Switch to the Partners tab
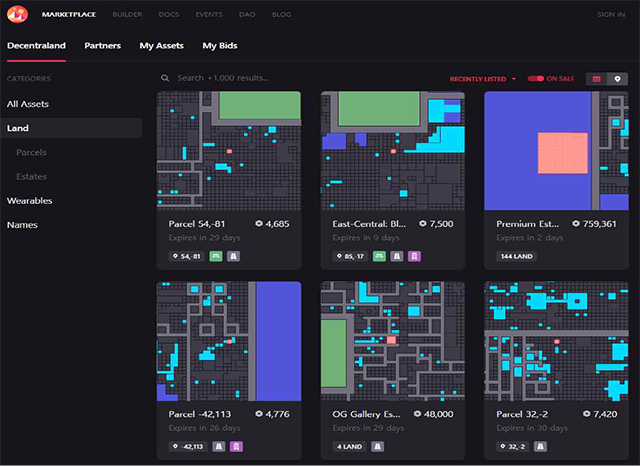 102,46
